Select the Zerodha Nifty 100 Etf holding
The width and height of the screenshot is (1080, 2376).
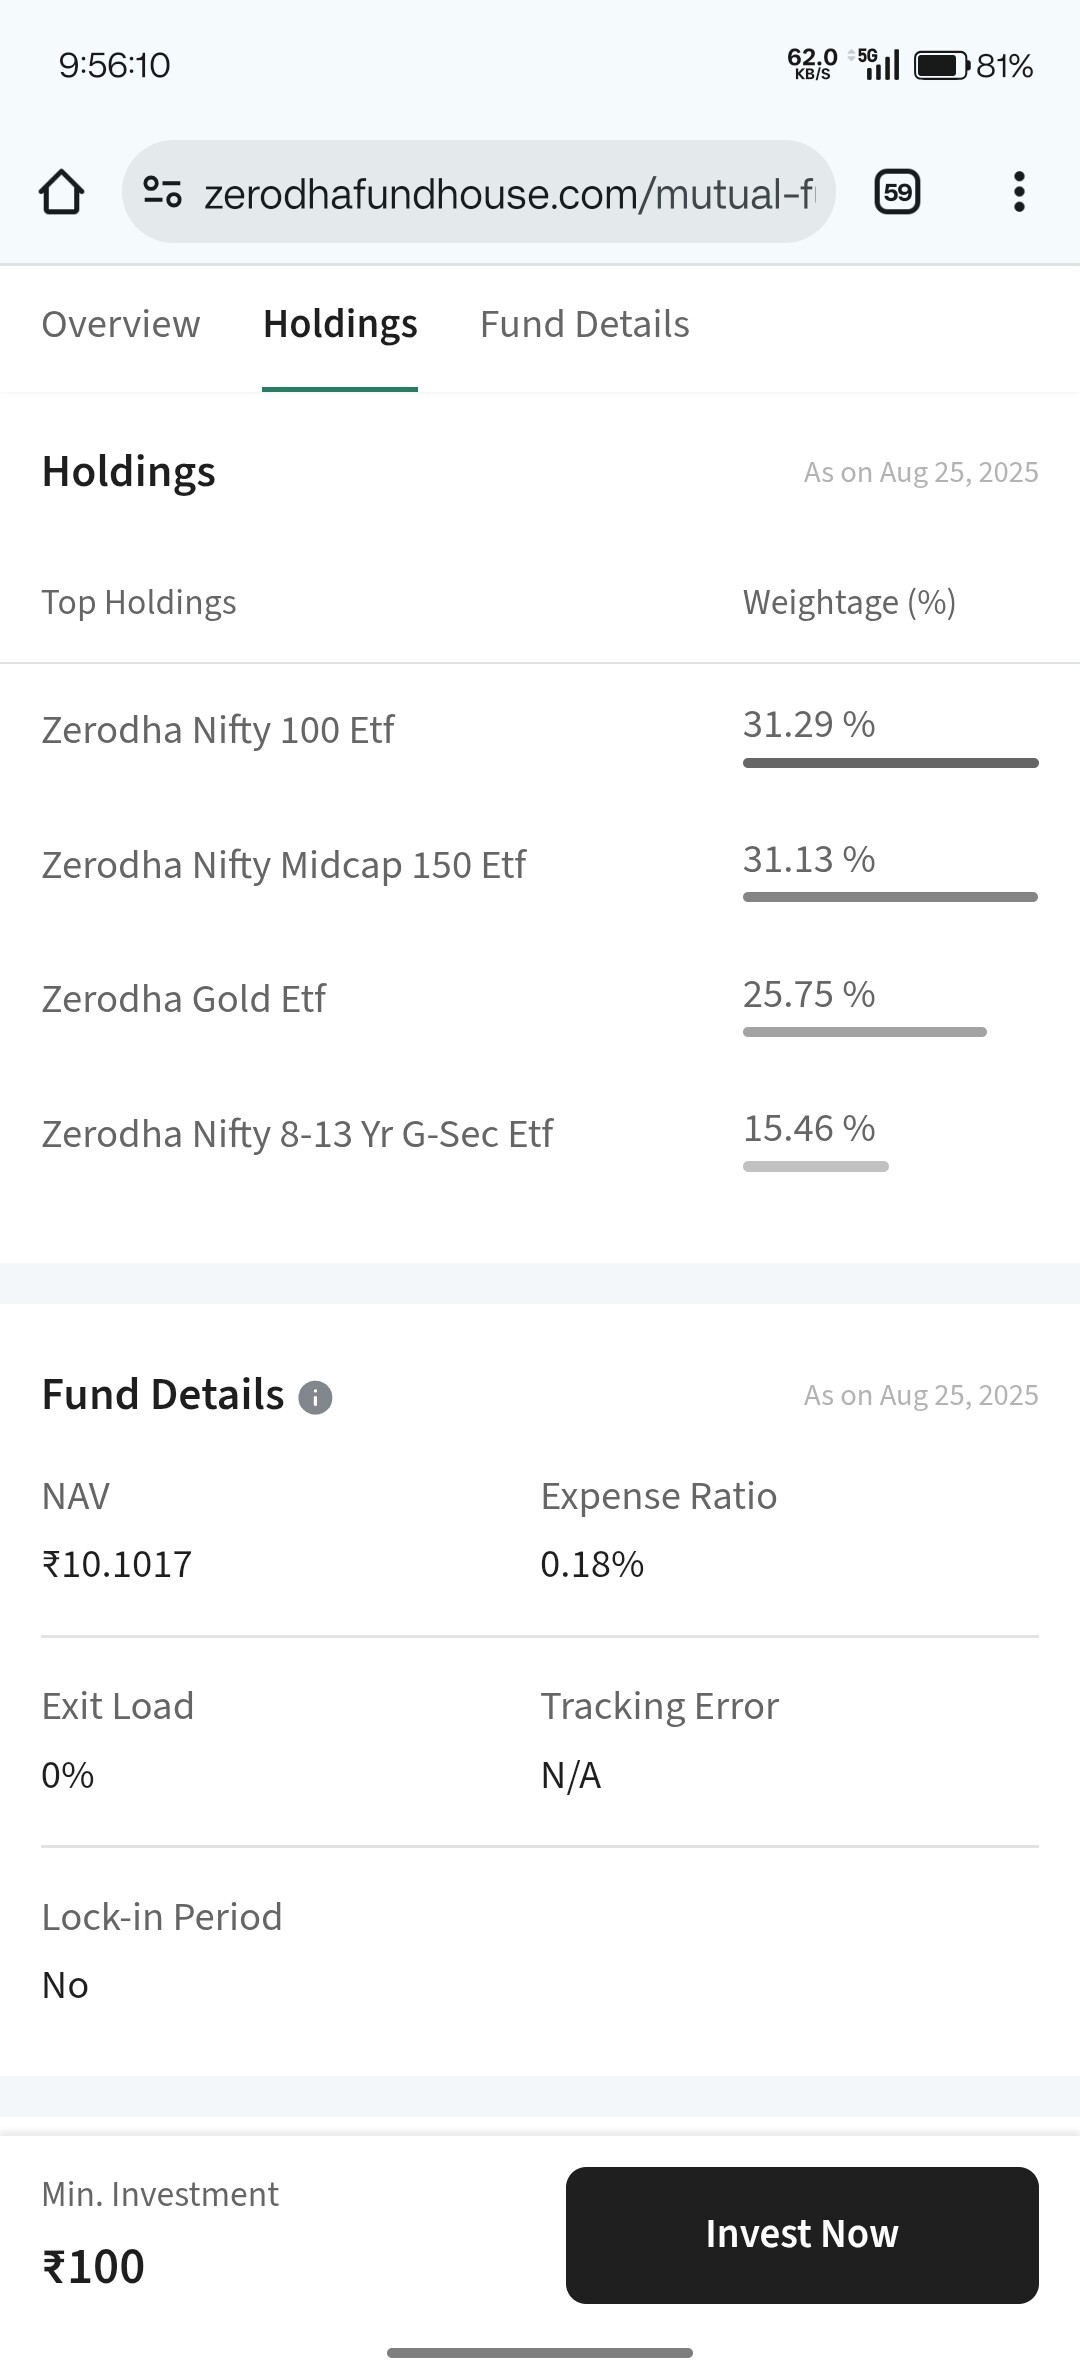218,730
